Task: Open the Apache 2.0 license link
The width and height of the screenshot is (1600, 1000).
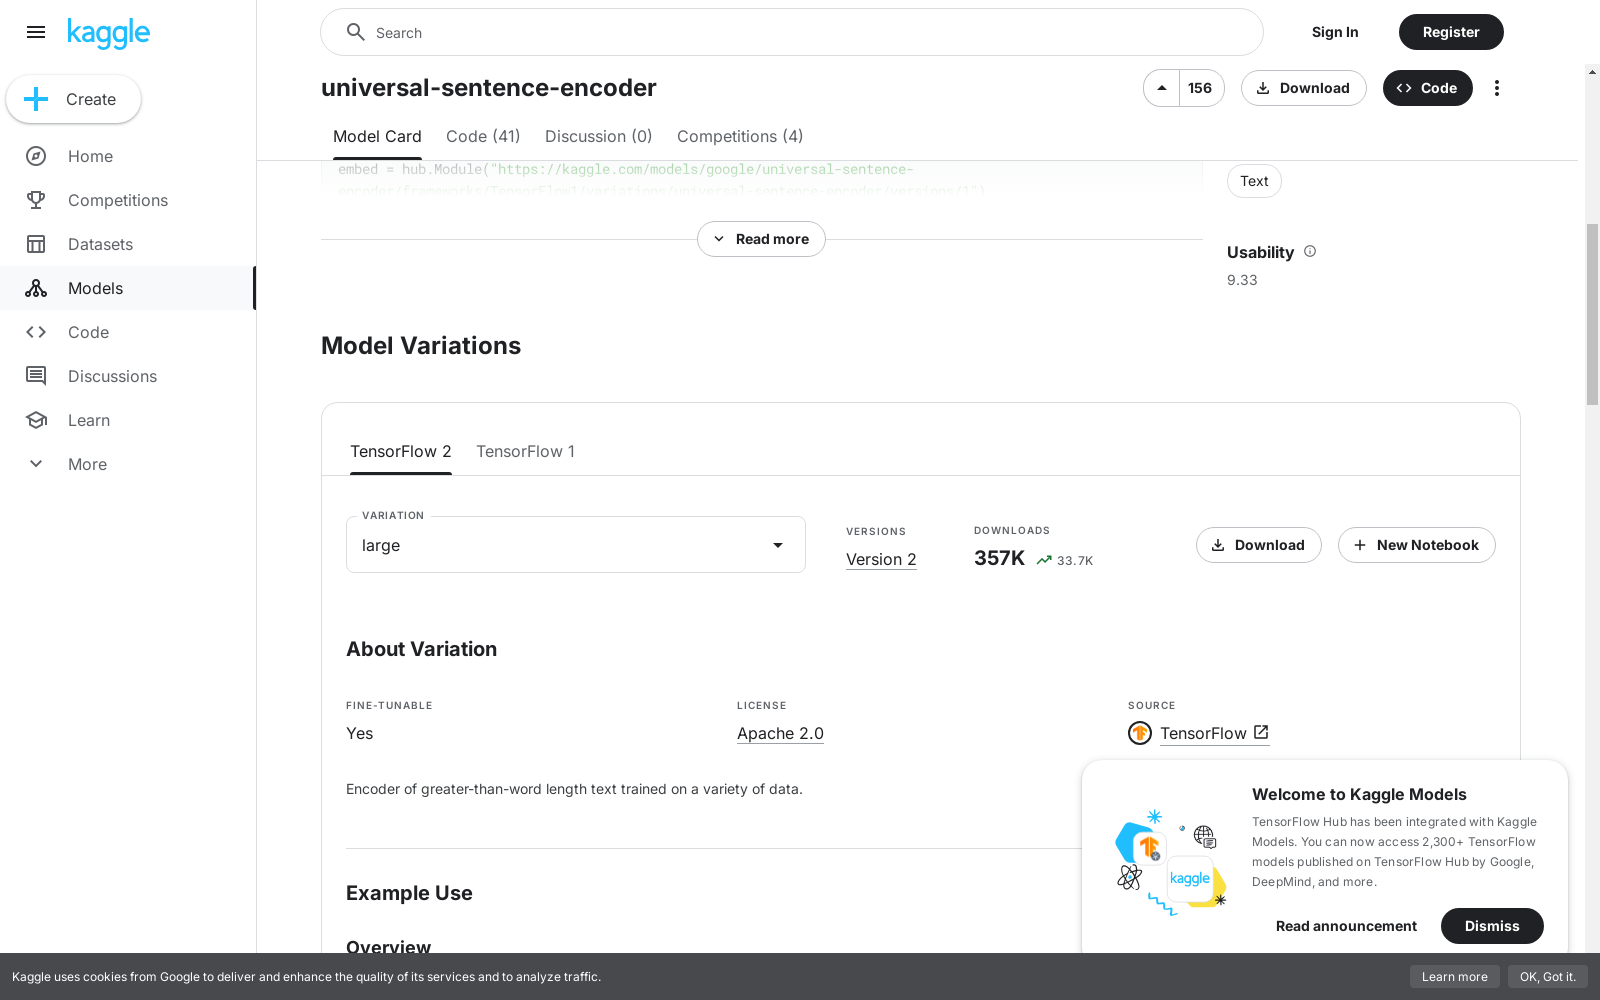Action: pyautogui.click(x=780, y=734)
